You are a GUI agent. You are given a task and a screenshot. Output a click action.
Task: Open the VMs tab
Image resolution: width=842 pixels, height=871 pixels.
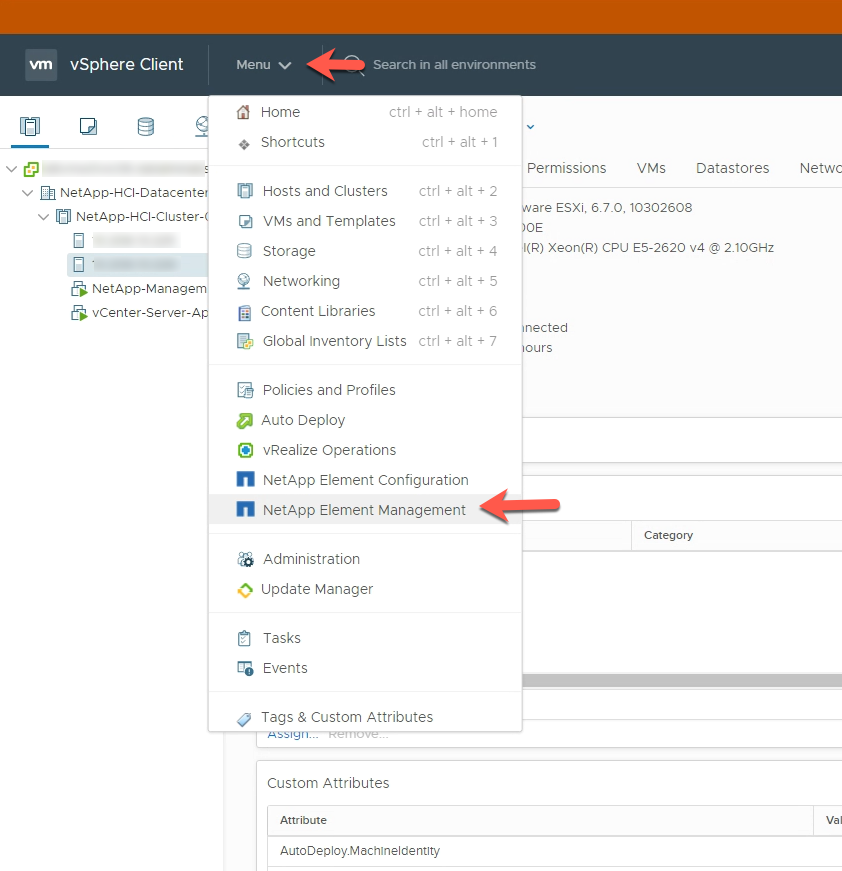tap(651, 168)
